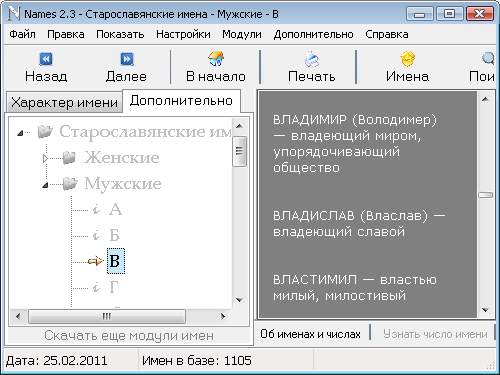Select letter Б in the tree
Image resolution: width=500 pixels, height=375 pixels.
click(x=114, y=235)
